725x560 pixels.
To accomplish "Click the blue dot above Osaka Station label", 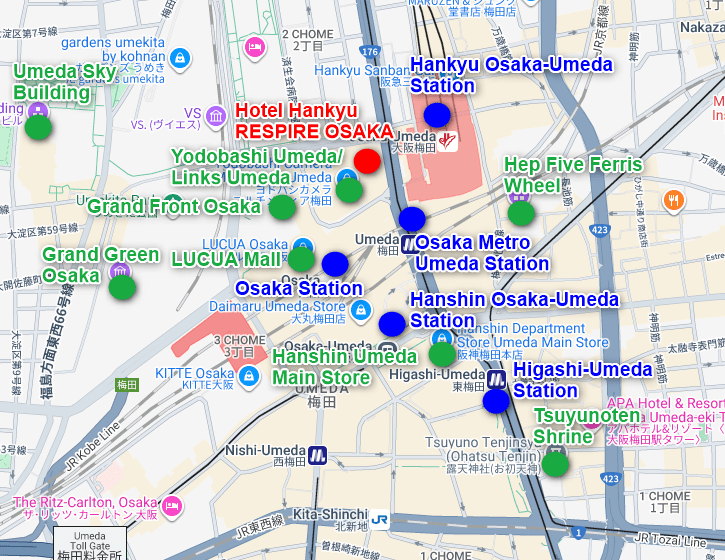I will coord(335,264).
